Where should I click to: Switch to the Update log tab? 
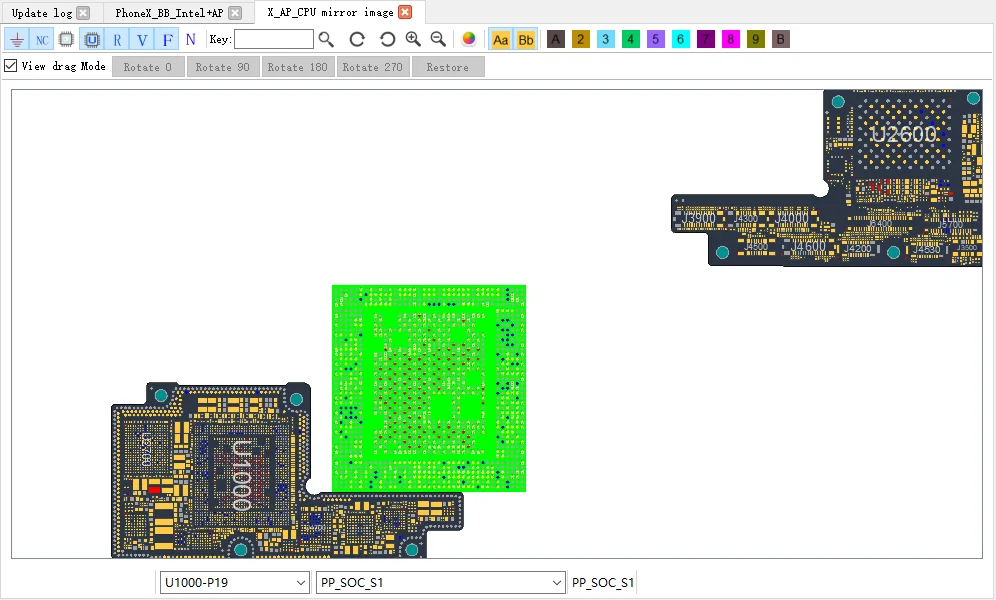tap(42, 13)
